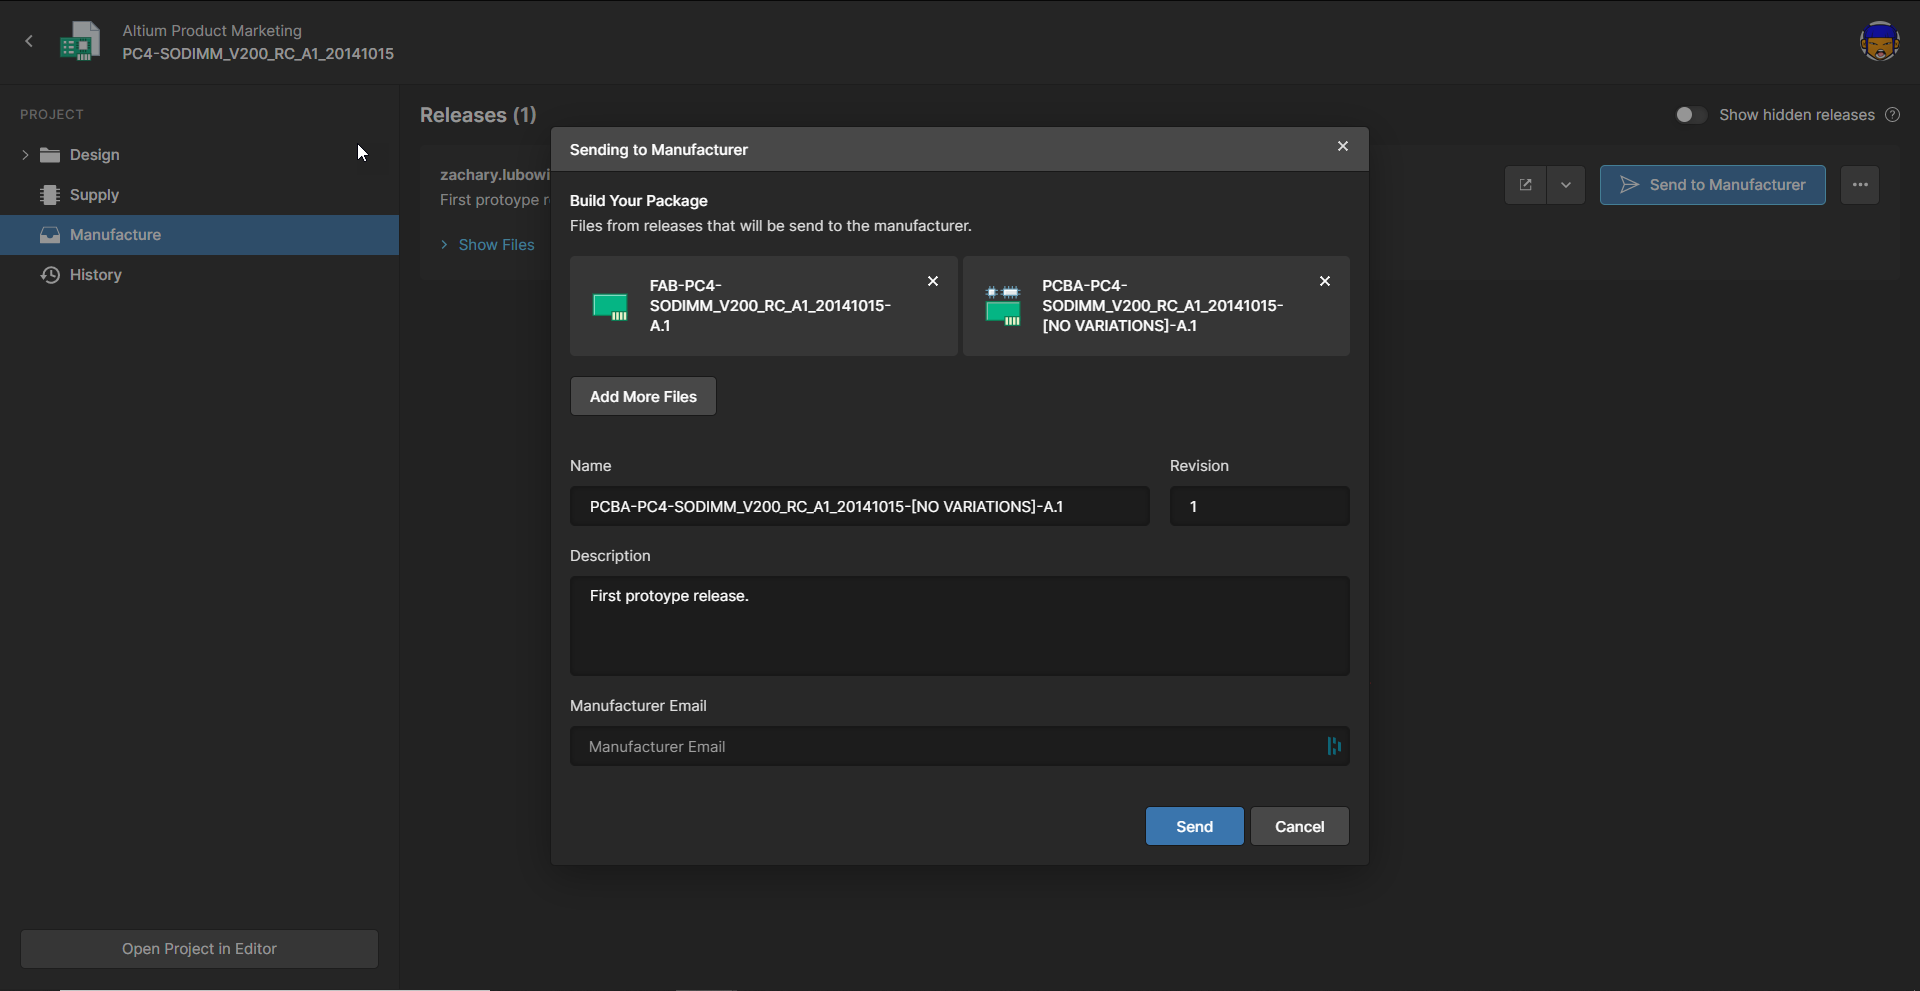Image resolution: width=1920 pixels, height=991 pixels.
Task: Click the Design folder icon
Action: tap(50, 155)
